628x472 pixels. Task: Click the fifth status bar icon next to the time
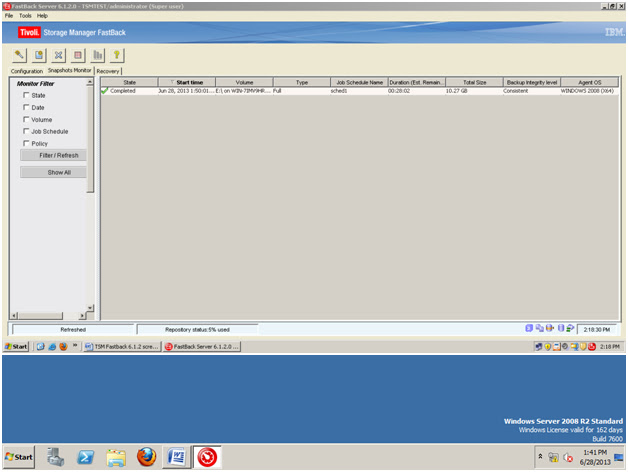tap(570, 328)
